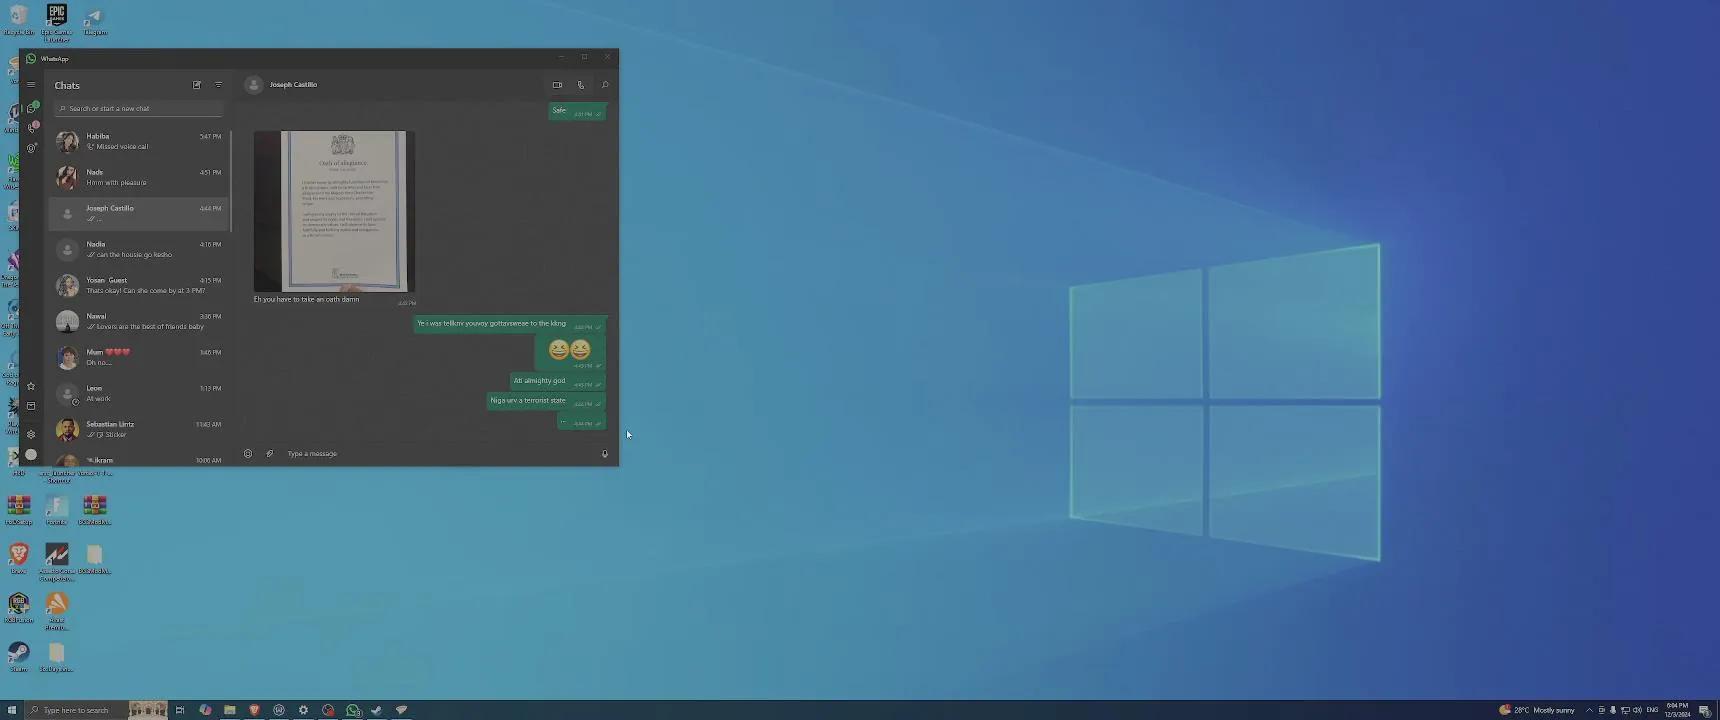Record a voice message with the microphone

(x=605, y=454)
